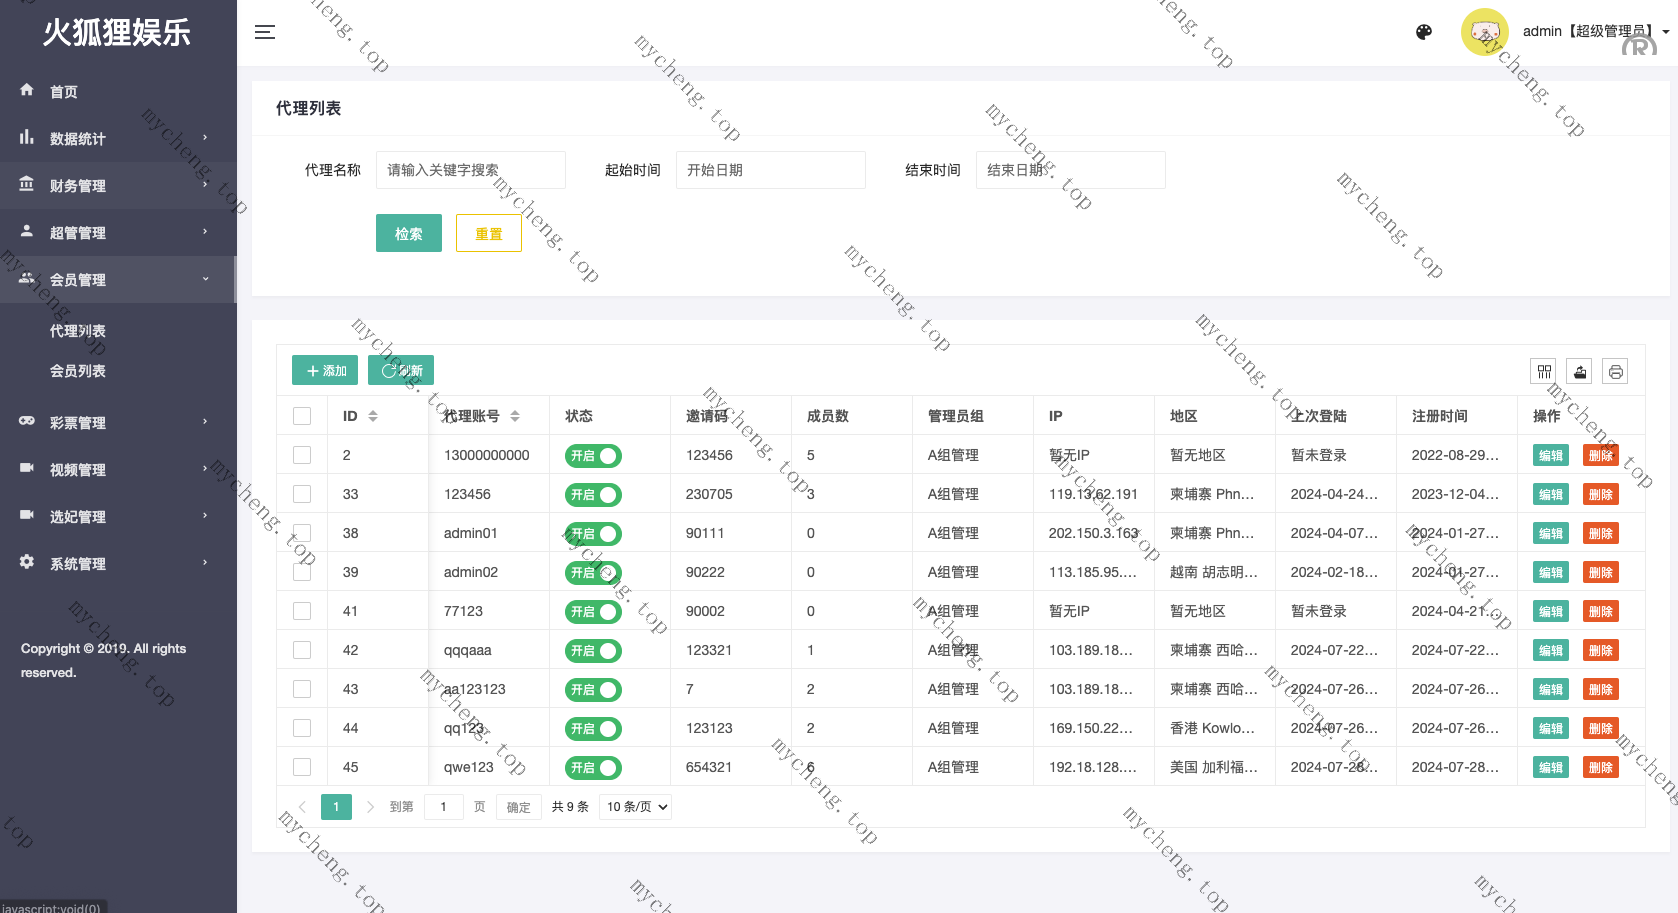Viewport: 1678px width, 913px height.
Task: Check the row checkbox for ID 33
Action: [x=302, y=494]
